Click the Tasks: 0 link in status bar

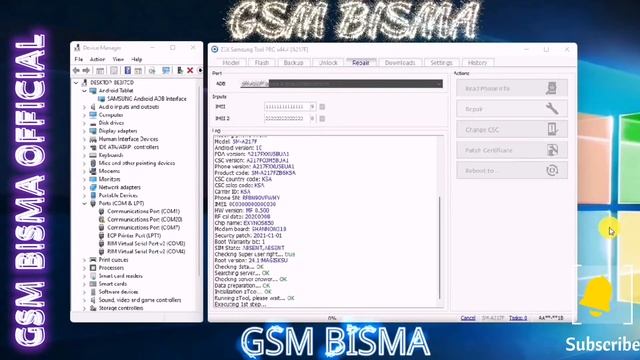(518, 318)
